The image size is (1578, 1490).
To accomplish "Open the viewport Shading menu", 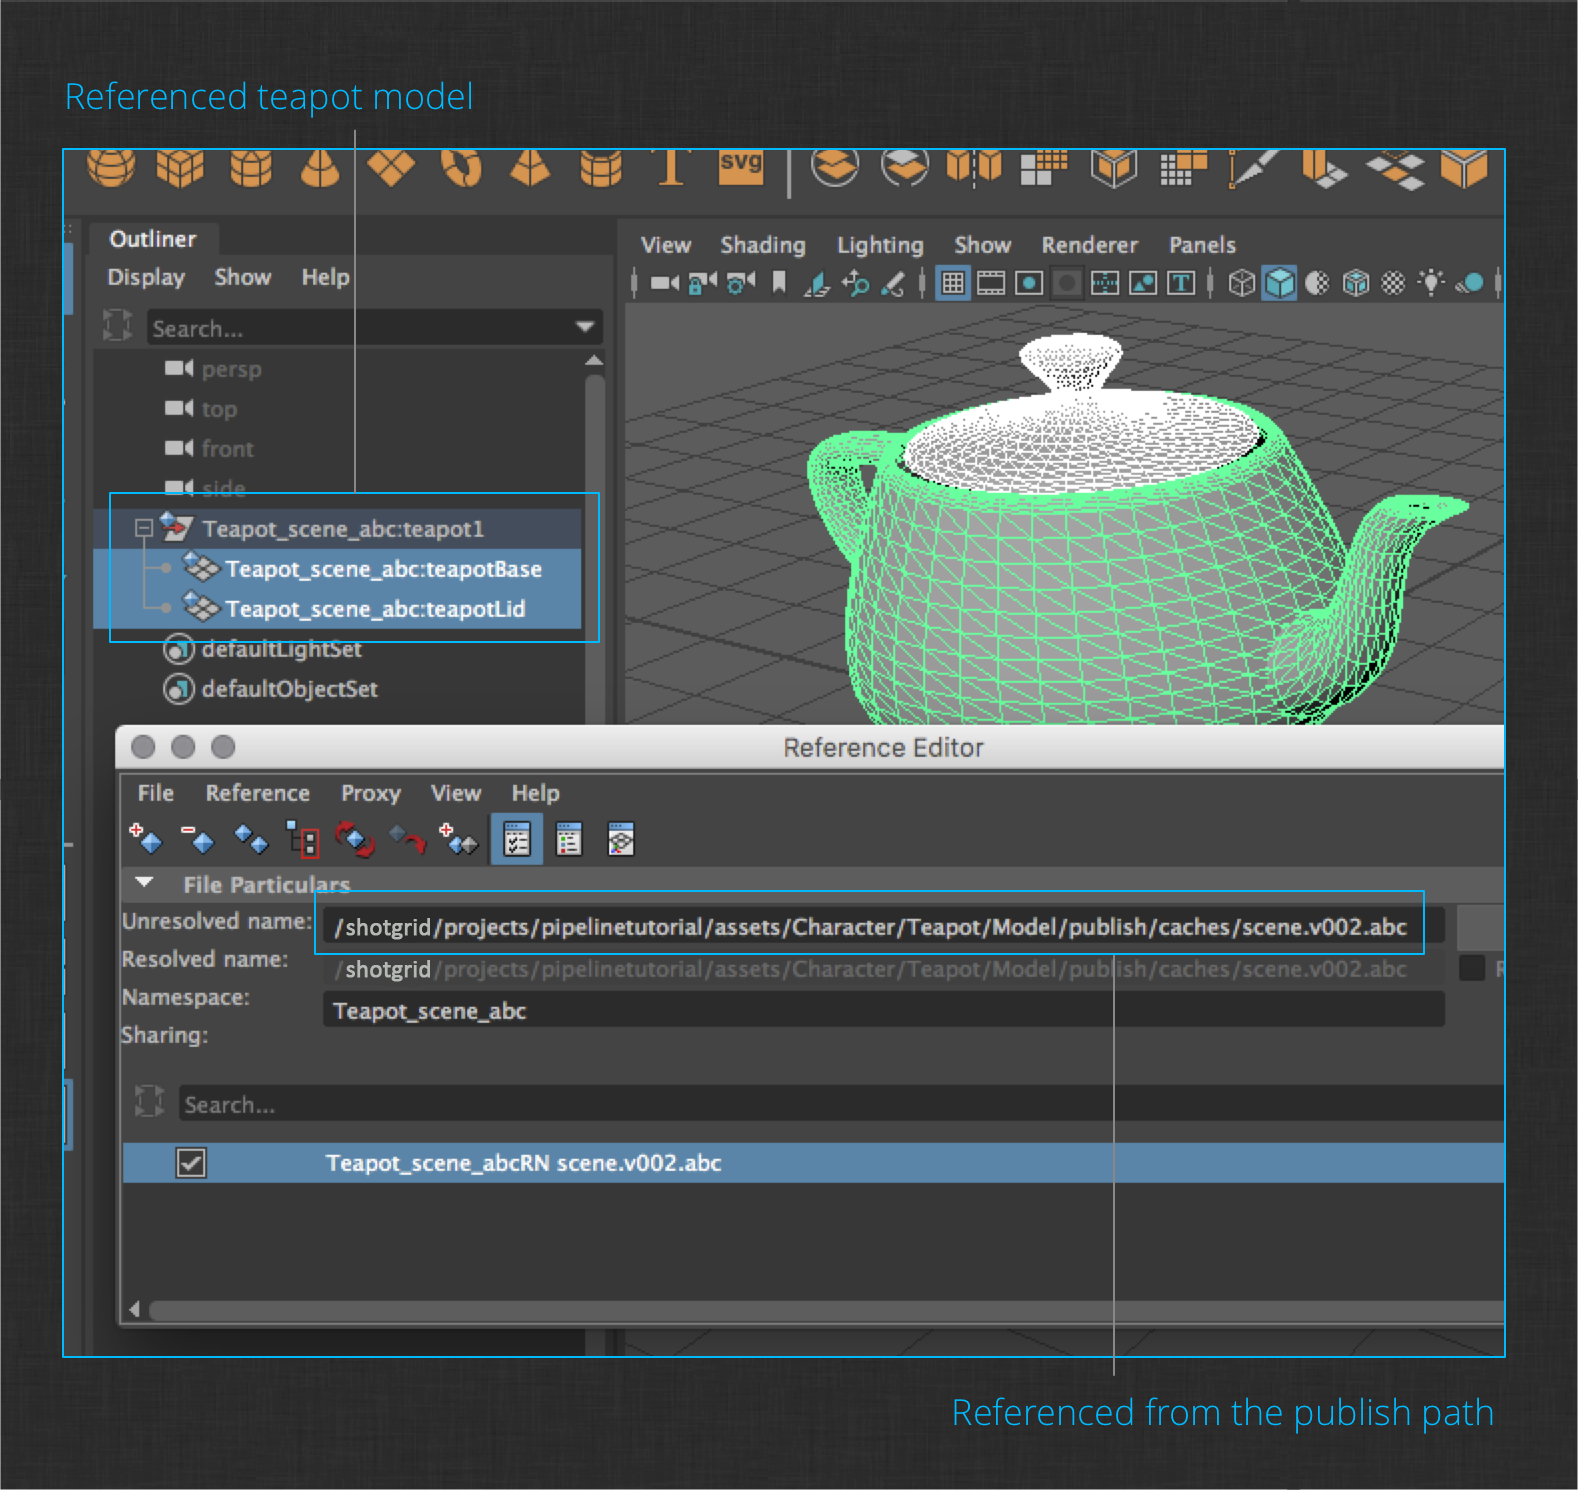I will pyautogui.click(x=763, y=245).
